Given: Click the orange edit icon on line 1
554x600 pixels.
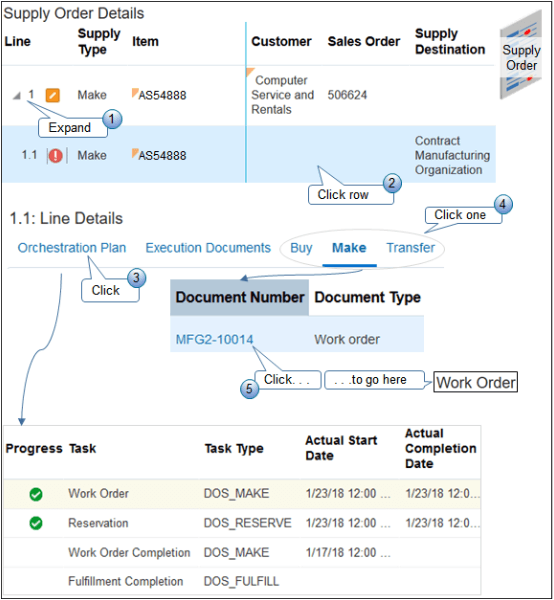Looking at the screenshot, I should 52,95.
